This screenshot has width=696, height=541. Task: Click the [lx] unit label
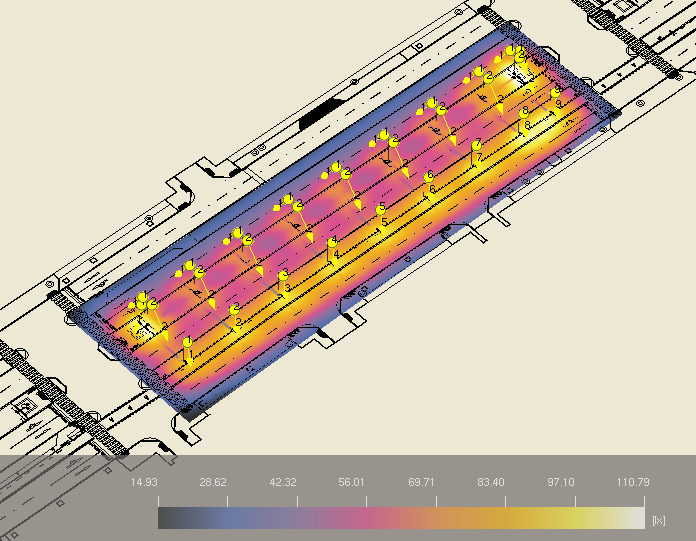click(x=658, y=520)
